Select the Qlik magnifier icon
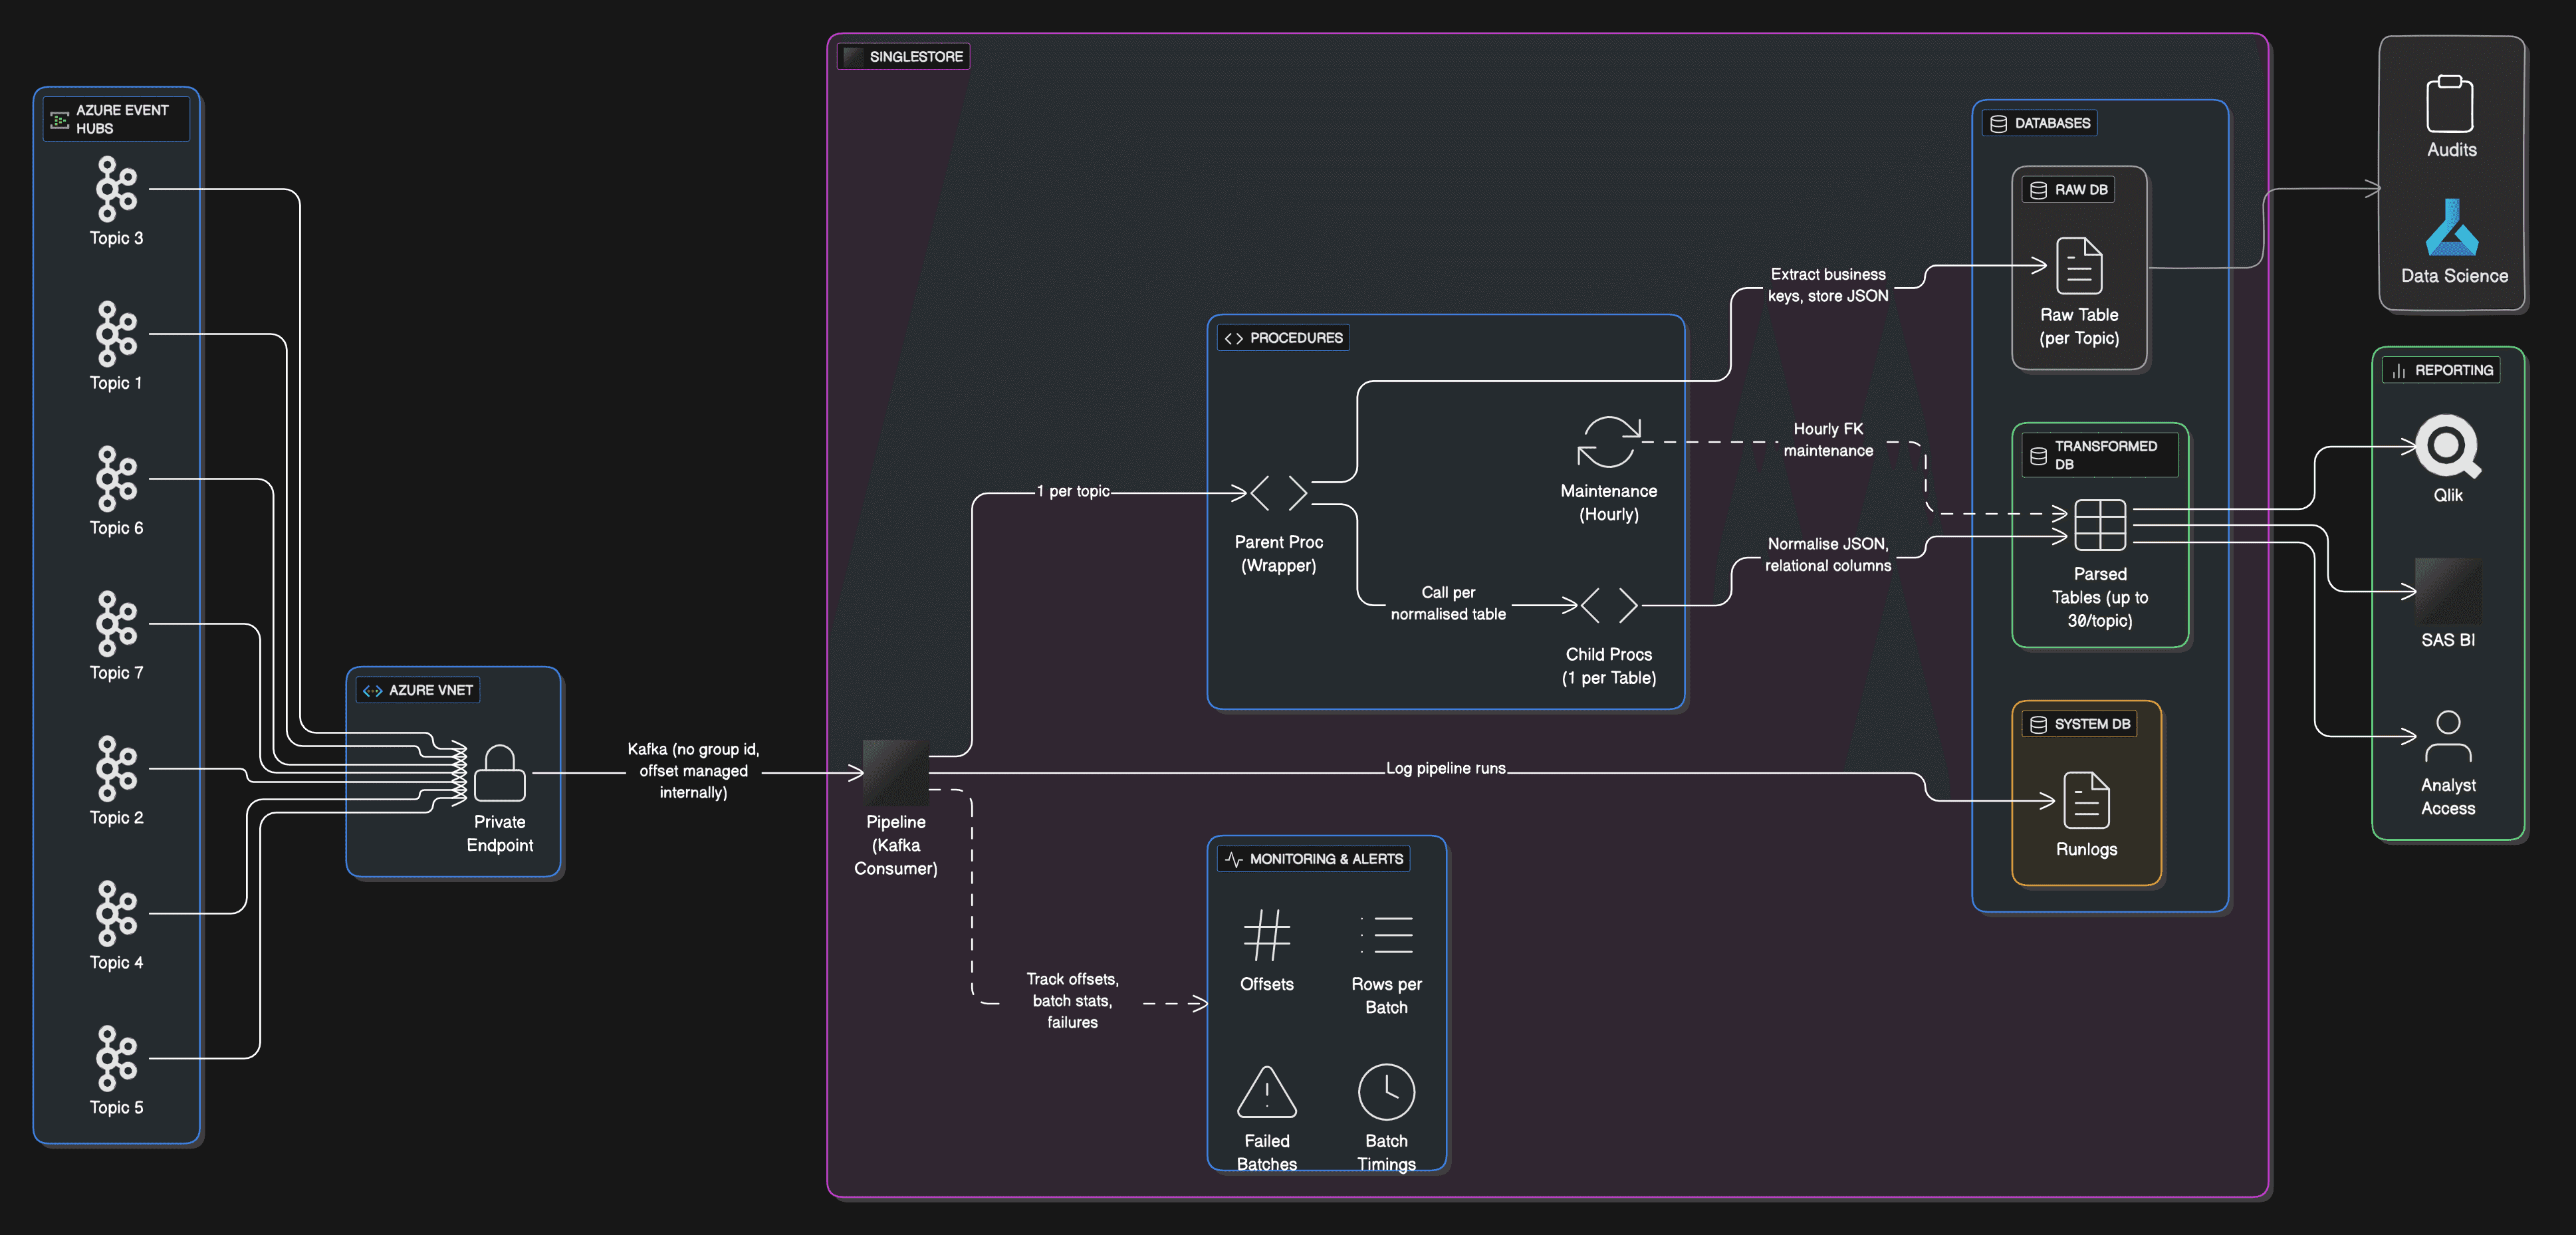This screenshot has height=1235, width=2576. tap(2447, 447)
